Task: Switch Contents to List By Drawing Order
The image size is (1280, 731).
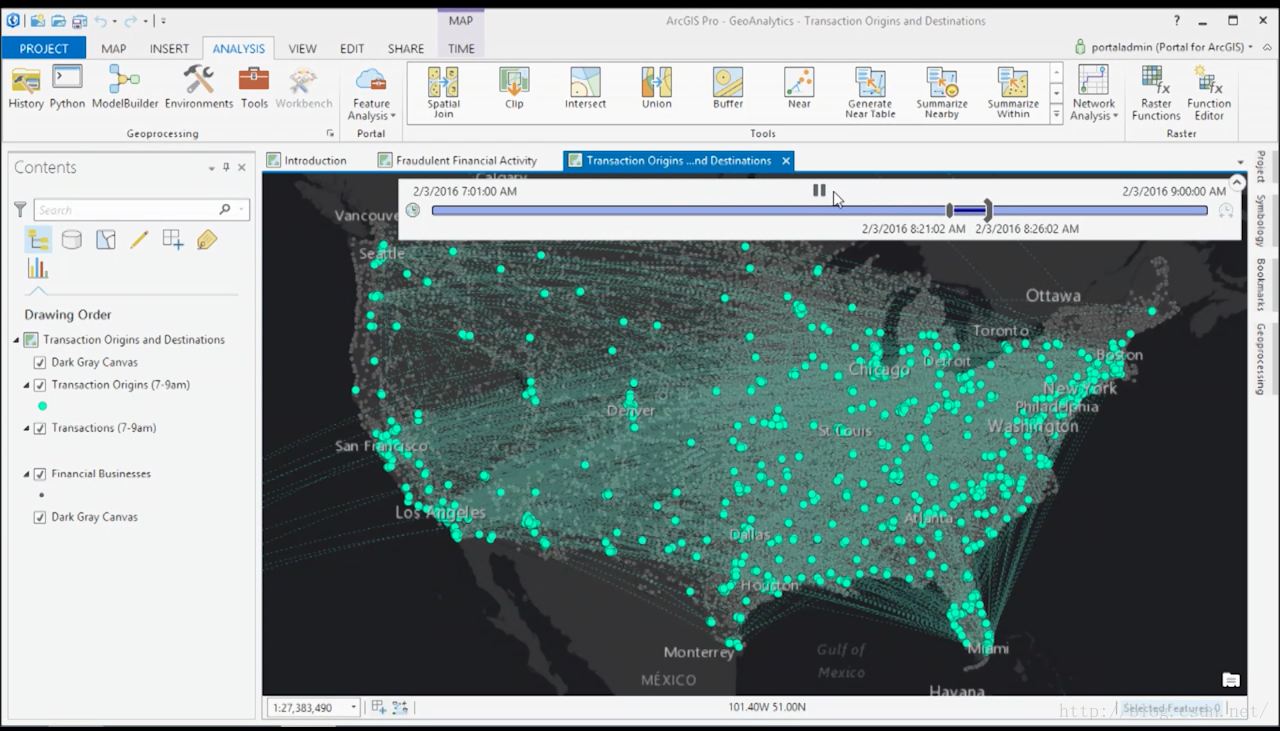Action: 38,239
